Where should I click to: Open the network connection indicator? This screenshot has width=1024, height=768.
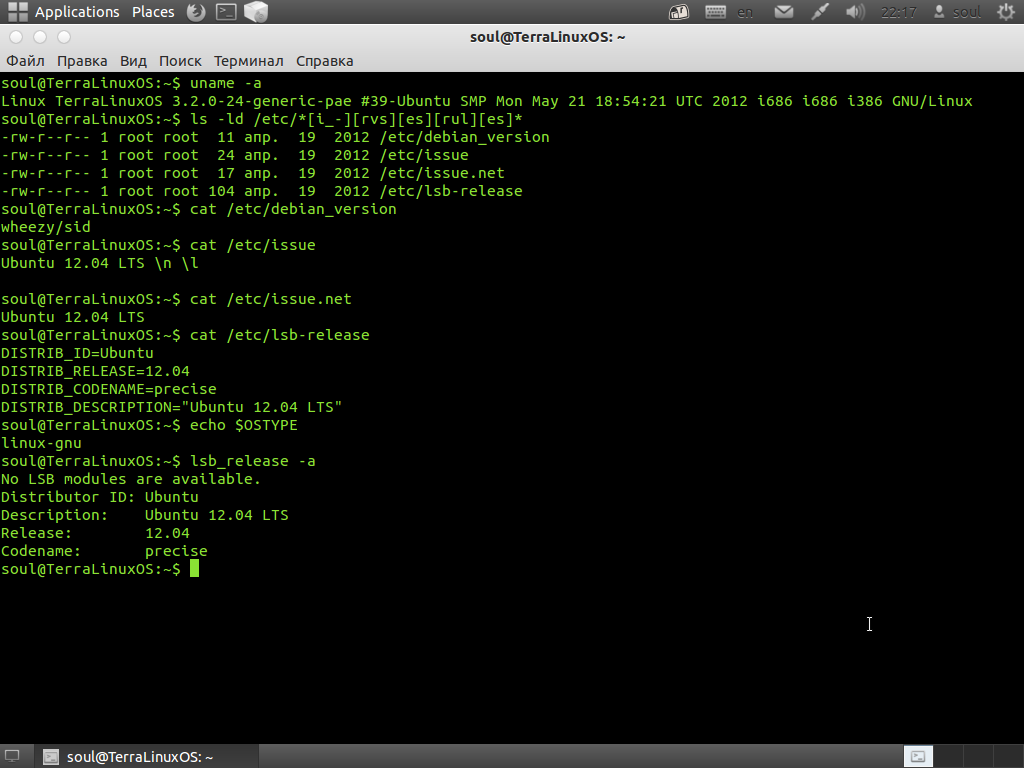point(820,12)
